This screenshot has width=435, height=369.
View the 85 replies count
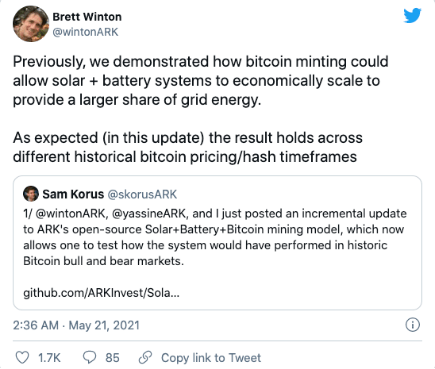pos(112,358)
